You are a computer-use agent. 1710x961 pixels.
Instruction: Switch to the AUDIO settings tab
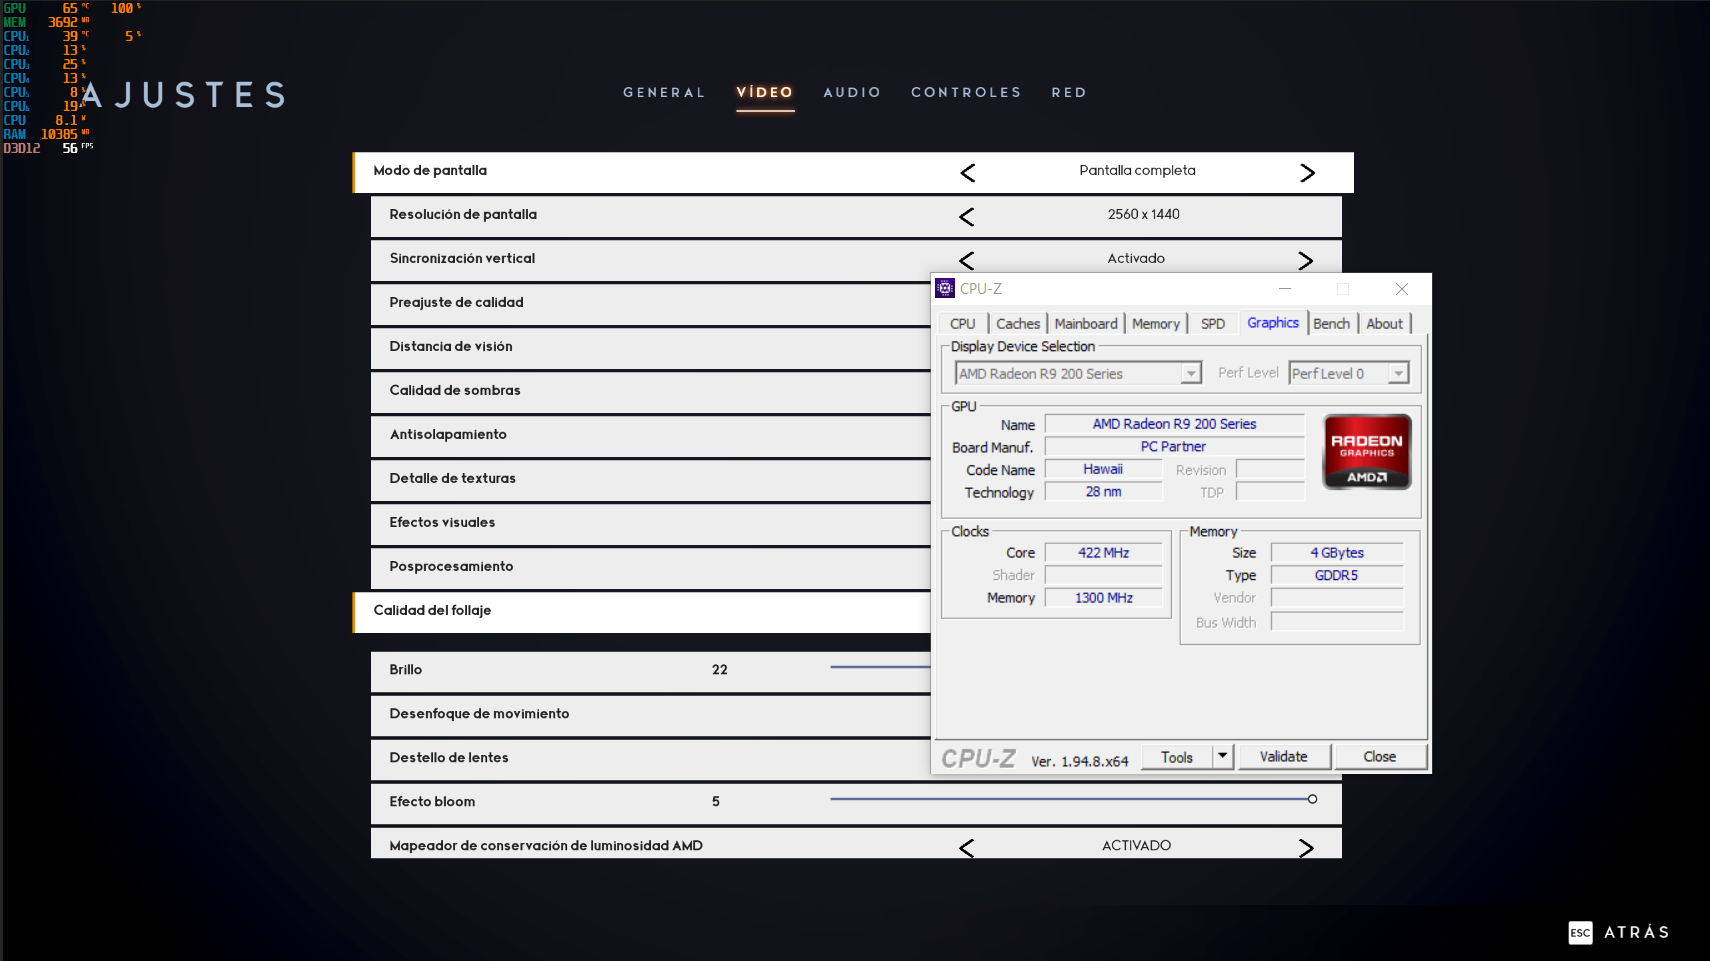point(852,92)
